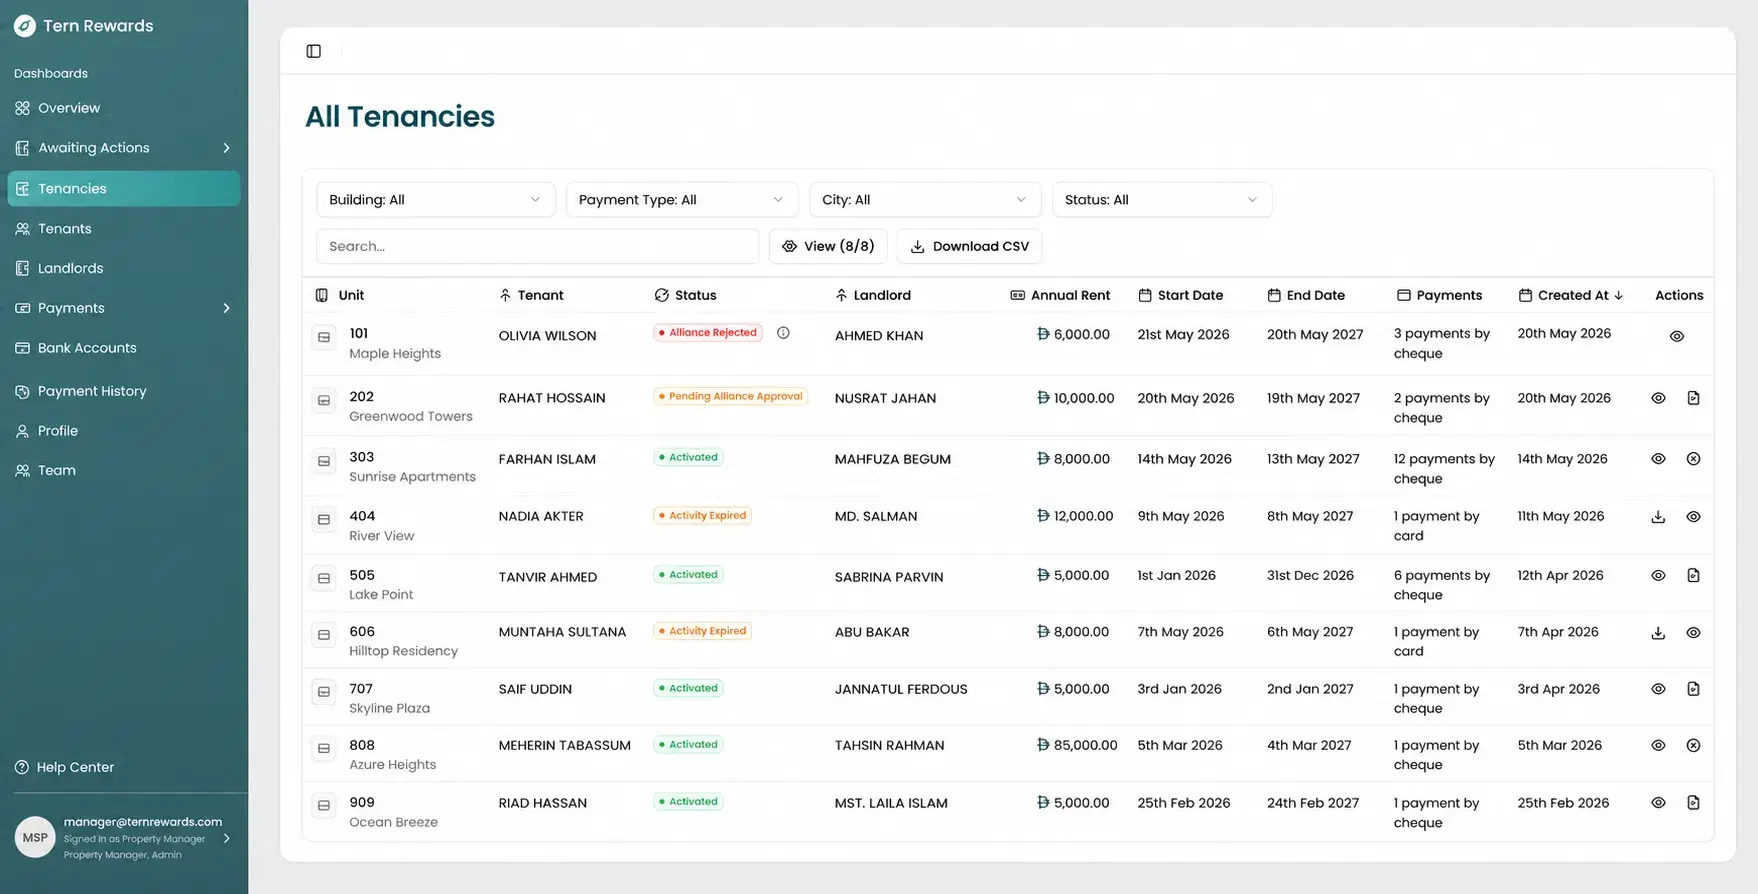This screenshot has width=1758, height=894.
Task: Toggle the sidebar panel icon
Action: [314, 51]
